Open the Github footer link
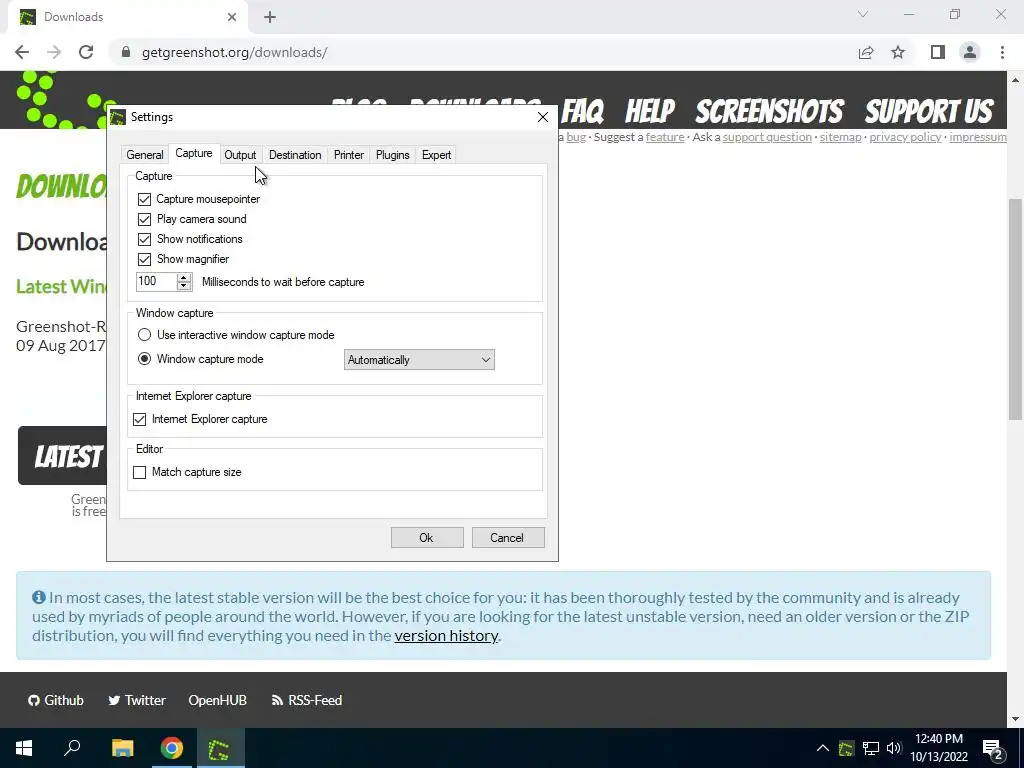The image size is (1024, 768). pyautogui.click(x=56, y=700)
